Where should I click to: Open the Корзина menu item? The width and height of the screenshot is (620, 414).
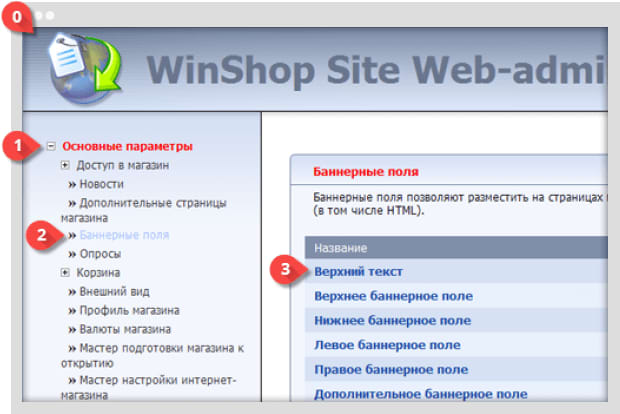coord(98,273)
